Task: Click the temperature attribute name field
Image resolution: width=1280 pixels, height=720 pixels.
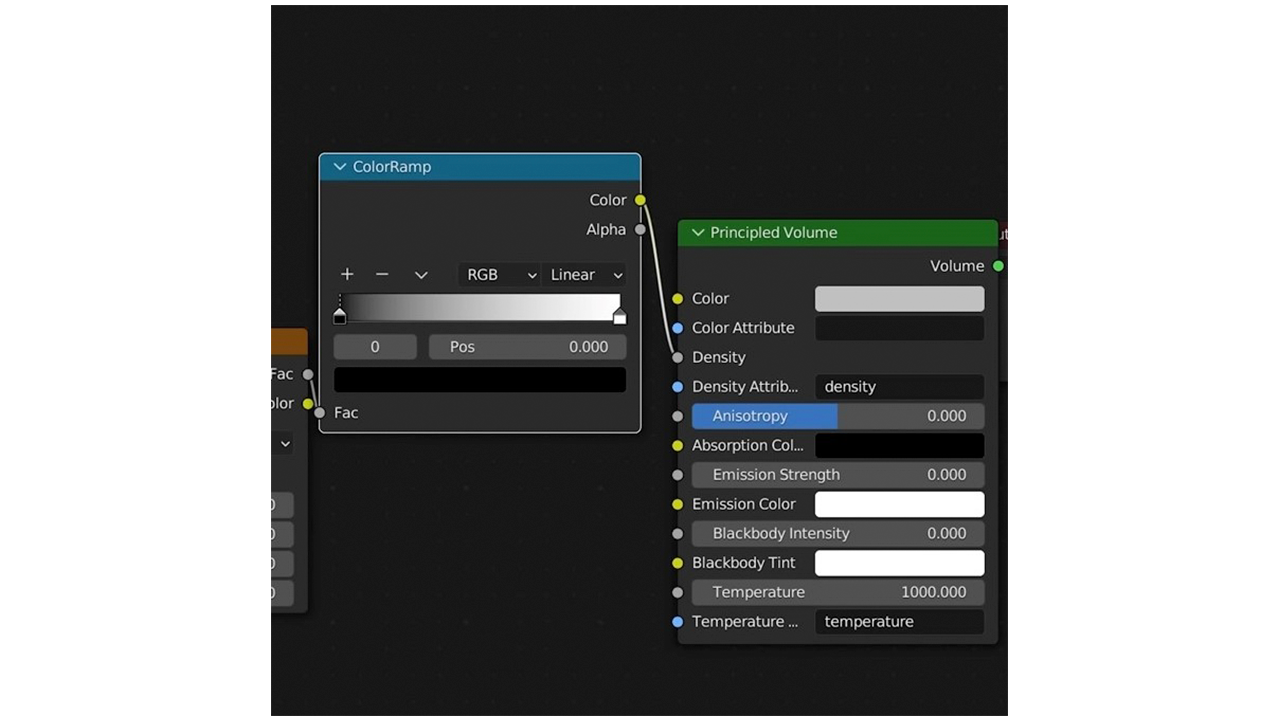Action: click(x=900, y=622)
